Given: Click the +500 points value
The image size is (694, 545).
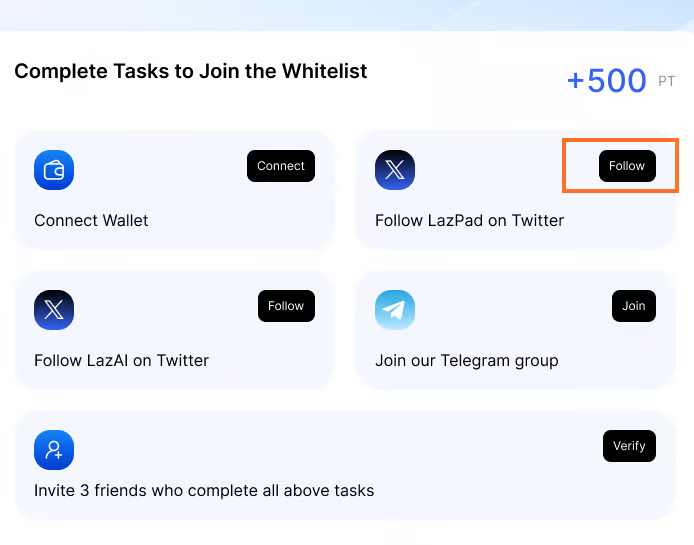Looking at the screenshot, I should [606, 80].
